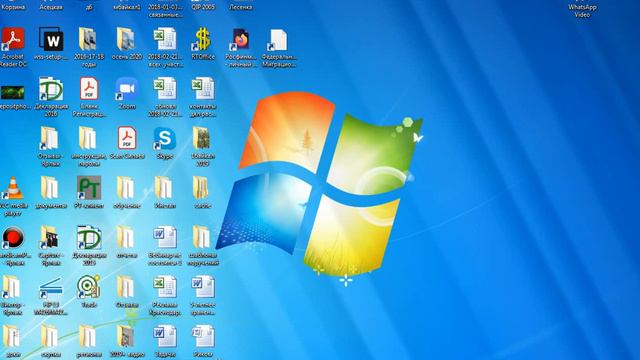Open the Задачи Word document

coord(164,337)
